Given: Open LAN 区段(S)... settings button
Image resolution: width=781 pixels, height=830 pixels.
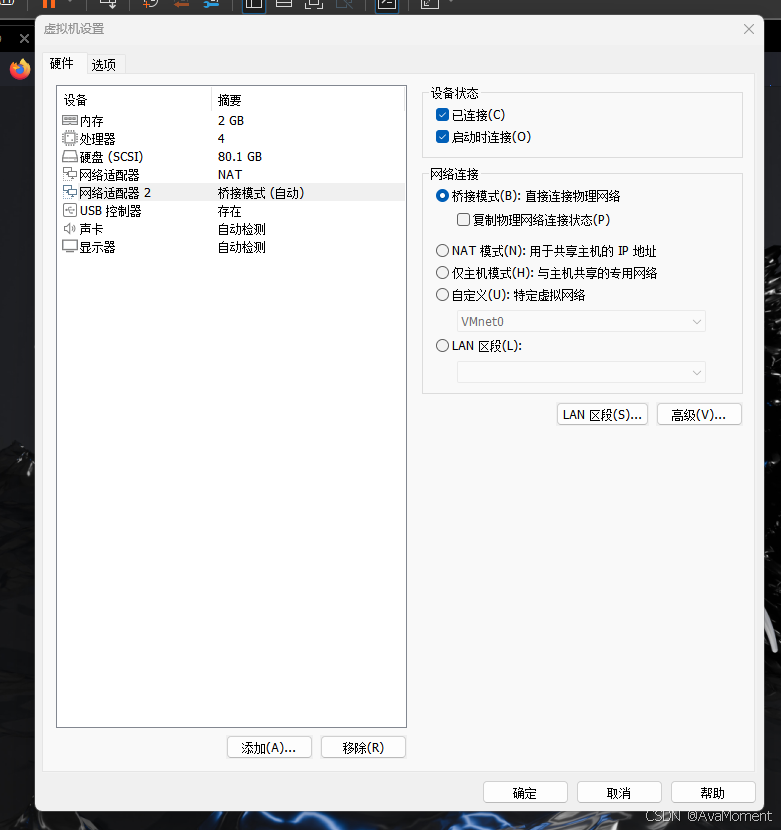Looking at the screenshot, I should [602, 414].
